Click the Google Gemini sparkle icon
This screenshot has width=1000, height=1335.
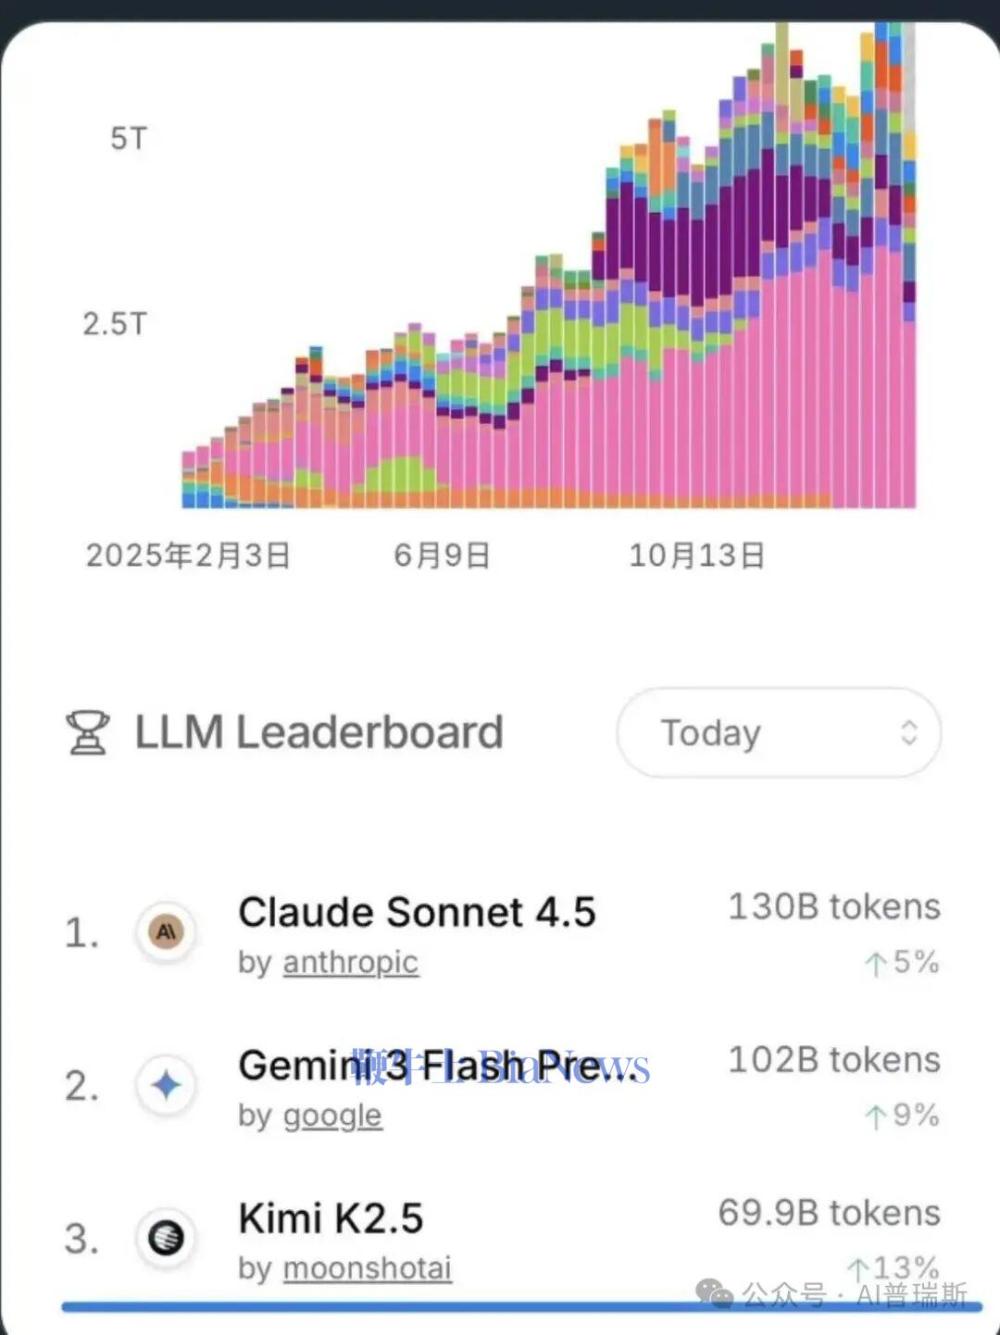pyautogui.click(x=166, y=1085)
